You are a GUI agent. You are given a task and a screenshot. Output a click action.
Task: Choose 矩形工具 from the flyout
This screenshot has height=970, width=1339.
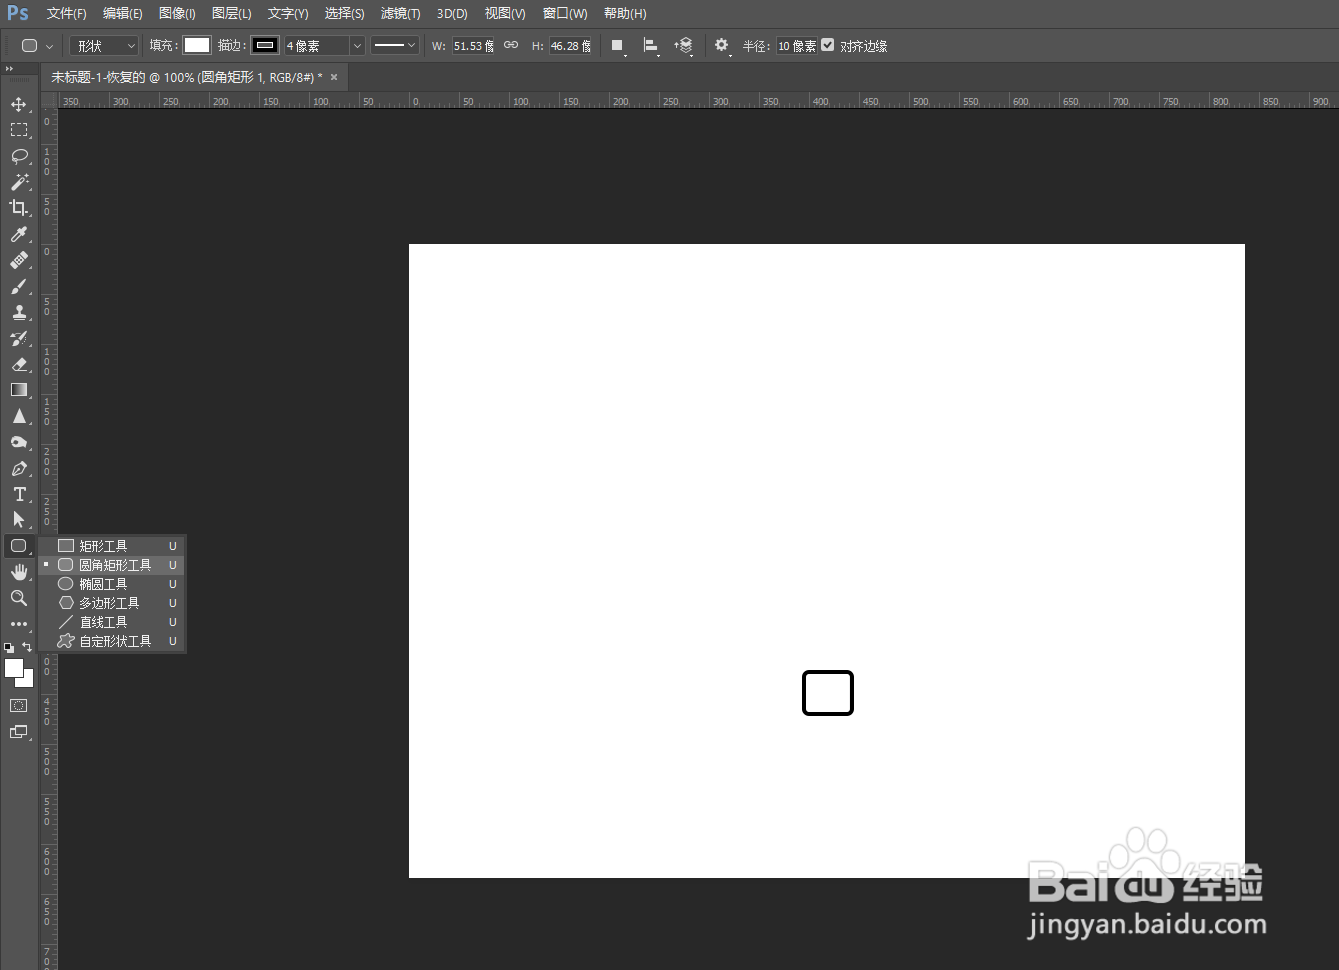click(x=112, y=546)
